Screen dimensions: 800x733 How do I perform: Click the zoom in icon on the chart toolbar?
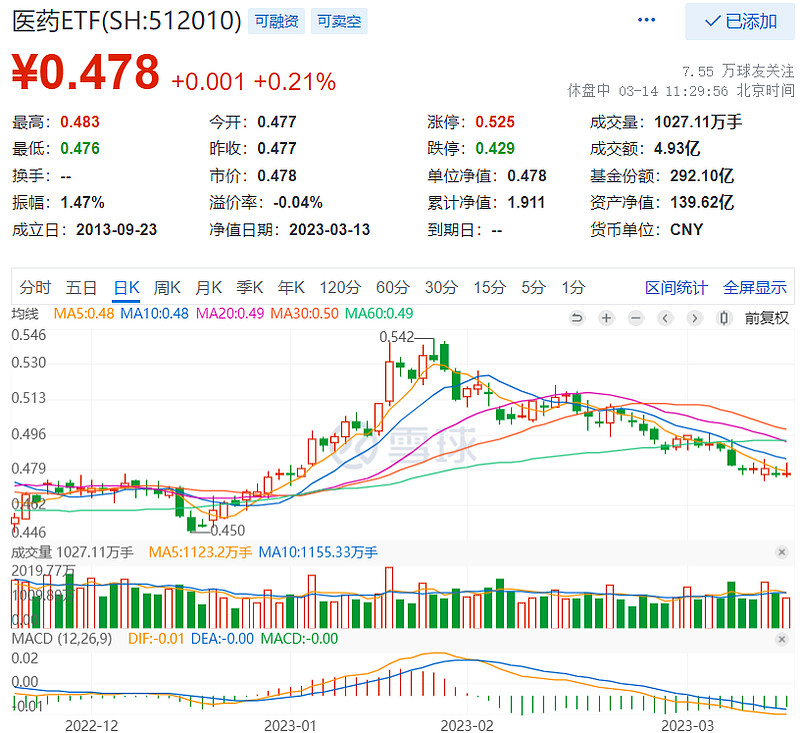coord(605,318)
